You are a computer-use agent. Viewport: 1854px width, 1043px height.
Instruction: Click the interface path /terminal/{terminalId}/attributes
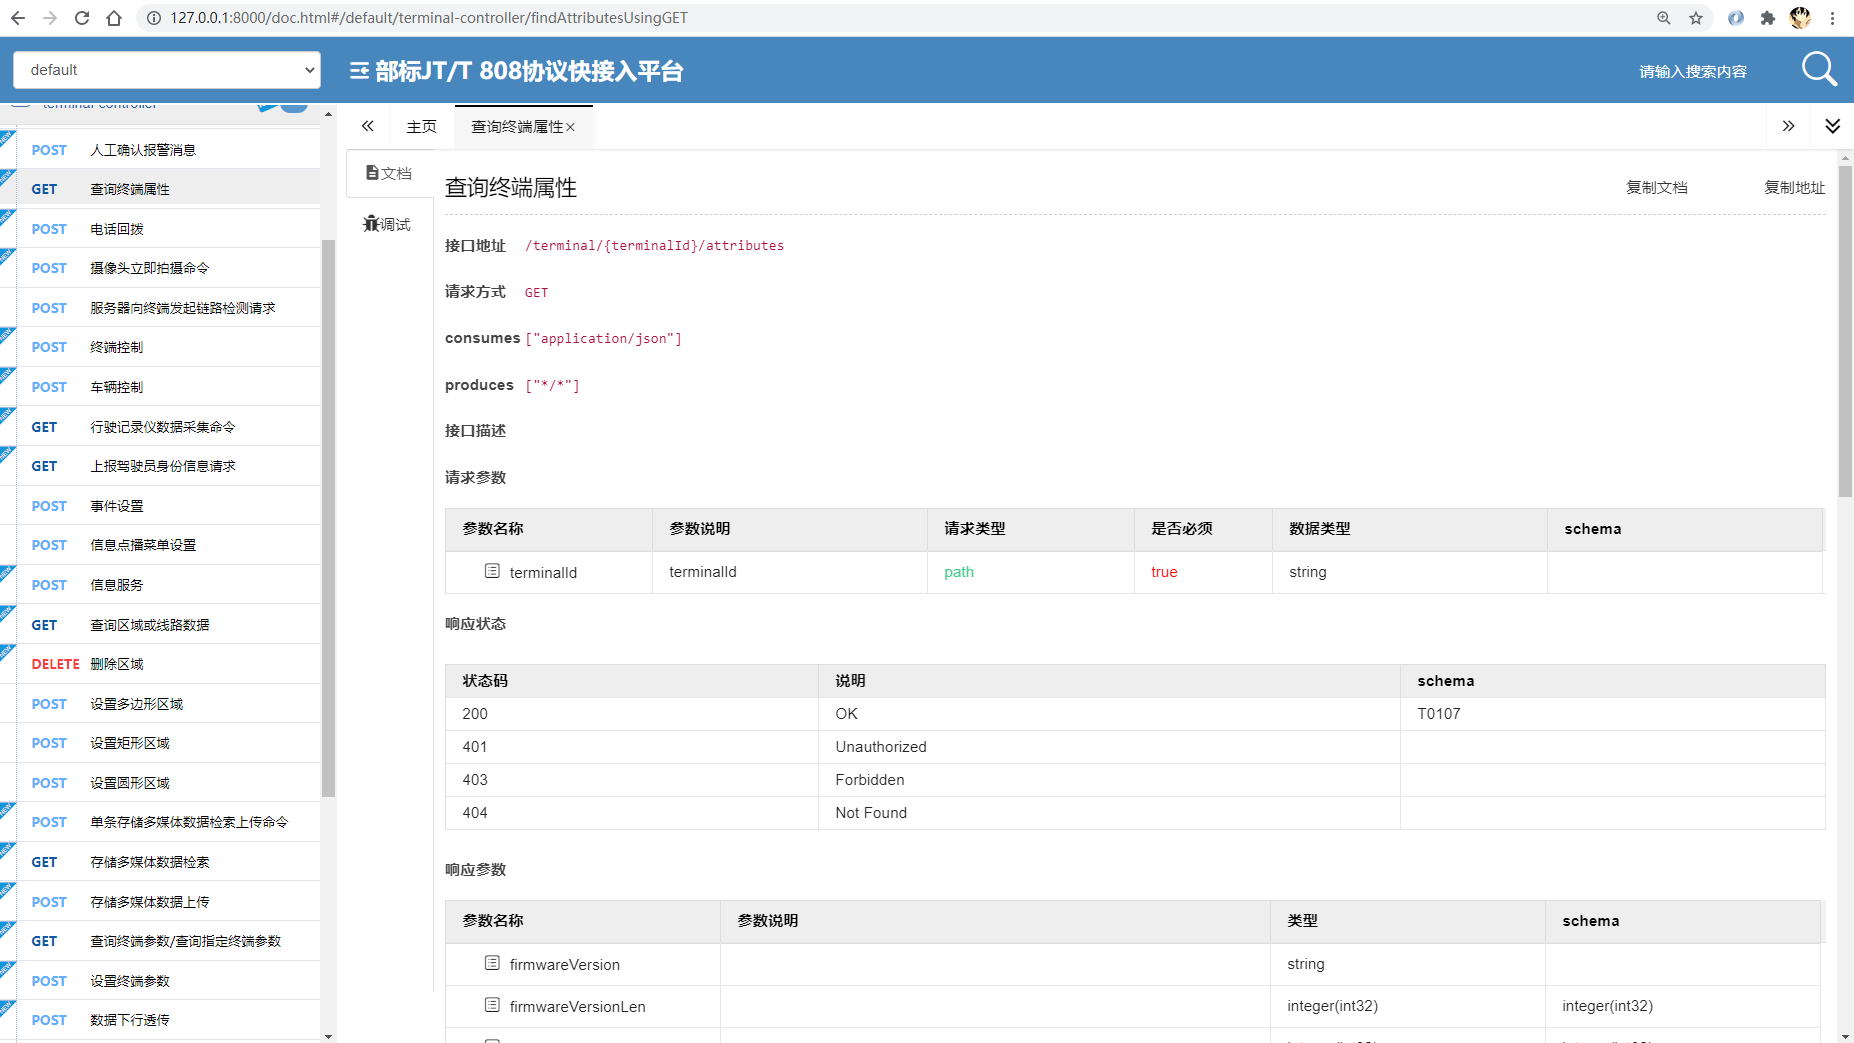(654, 246)
